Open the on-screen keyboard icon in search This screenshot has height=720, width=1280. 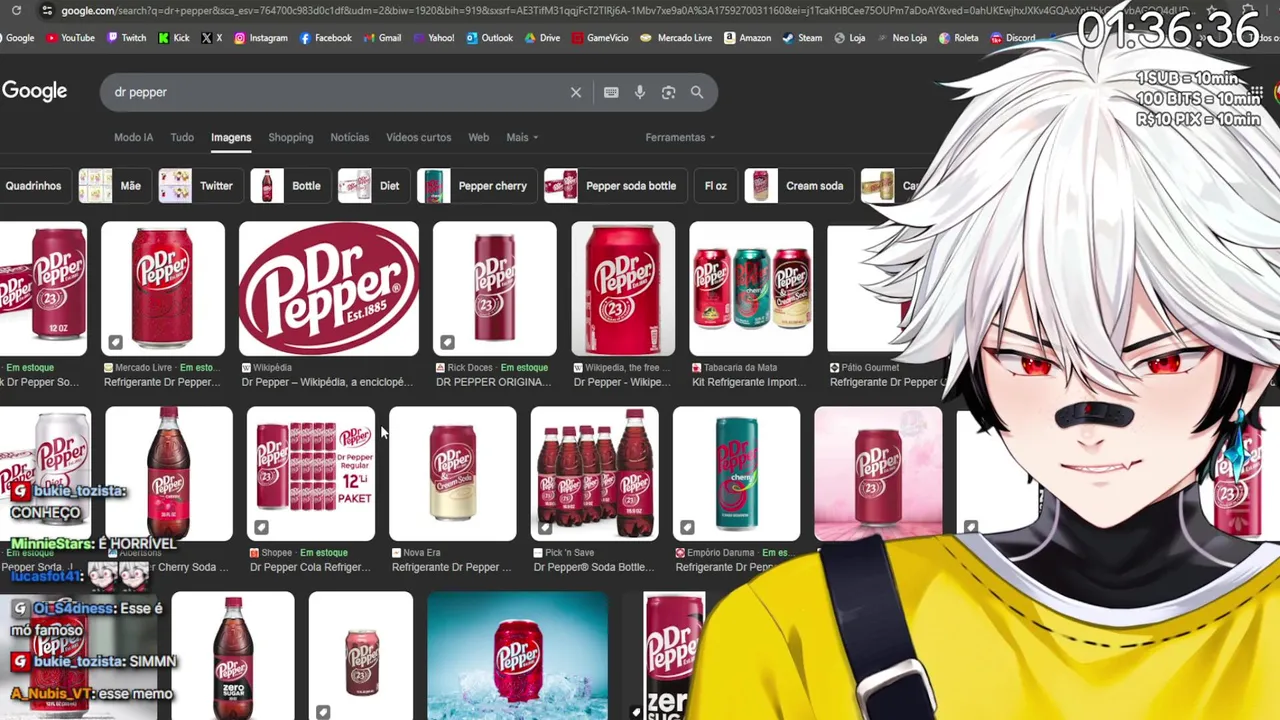[611, 92]
